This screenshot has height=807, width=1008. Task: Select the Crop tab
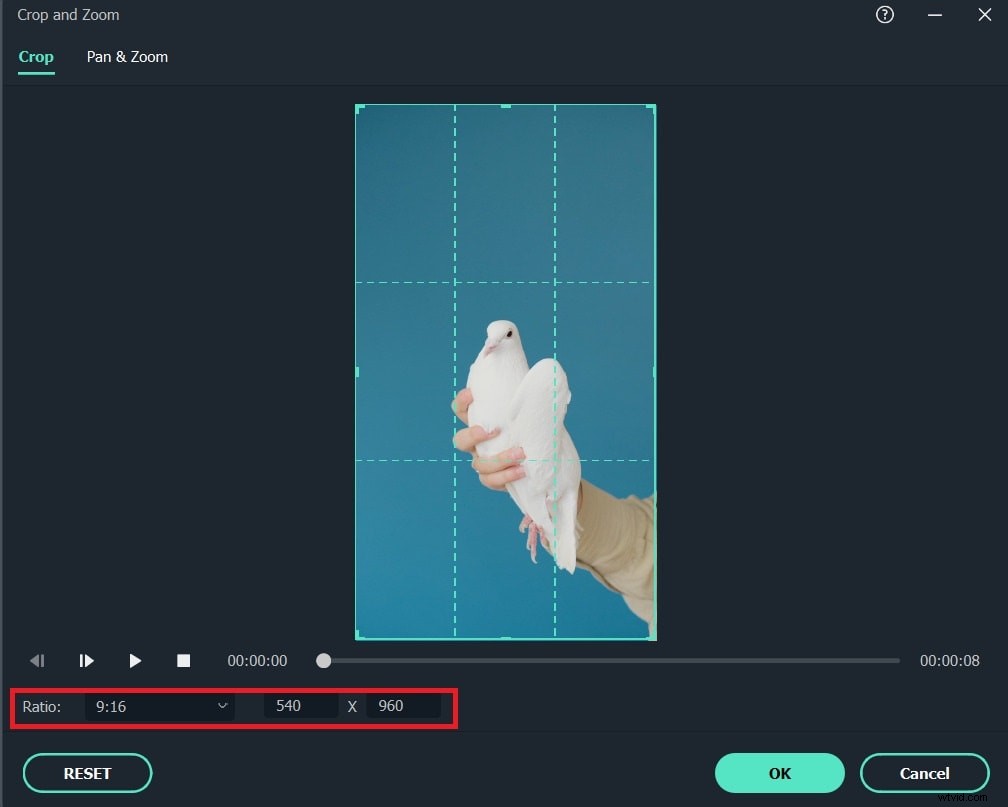36,57
